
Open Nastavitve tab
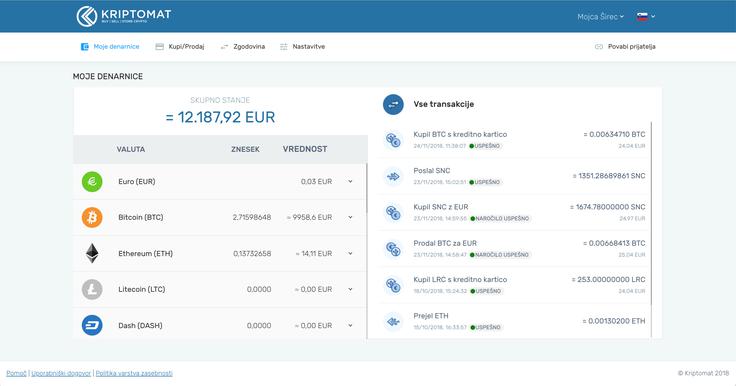pyautogui.click(x=302, y=46)
